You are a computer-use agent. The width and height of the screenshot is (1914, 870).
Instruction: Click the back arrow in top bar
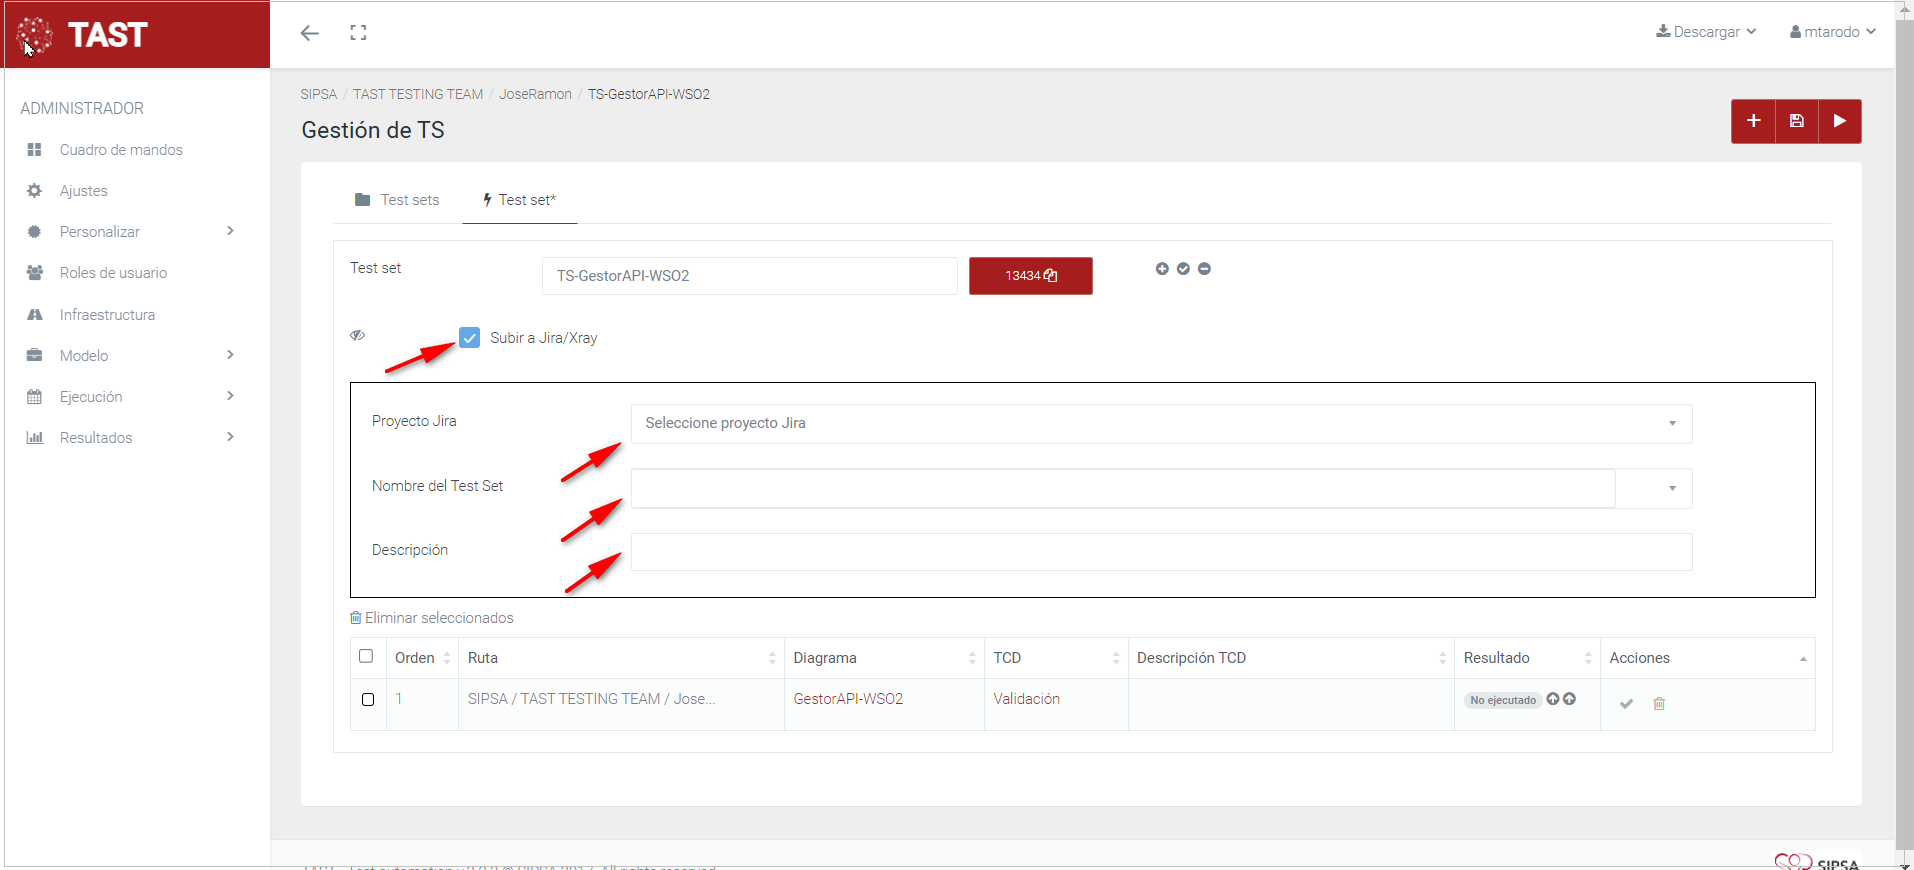[310, 33]
